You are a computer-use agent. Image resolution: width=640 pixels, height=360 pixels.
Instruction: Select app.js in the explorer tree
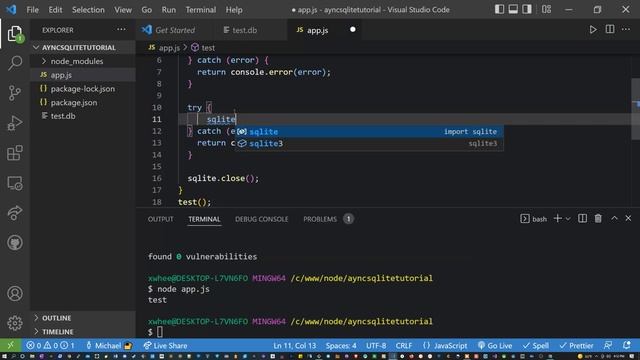pos(83,75)
